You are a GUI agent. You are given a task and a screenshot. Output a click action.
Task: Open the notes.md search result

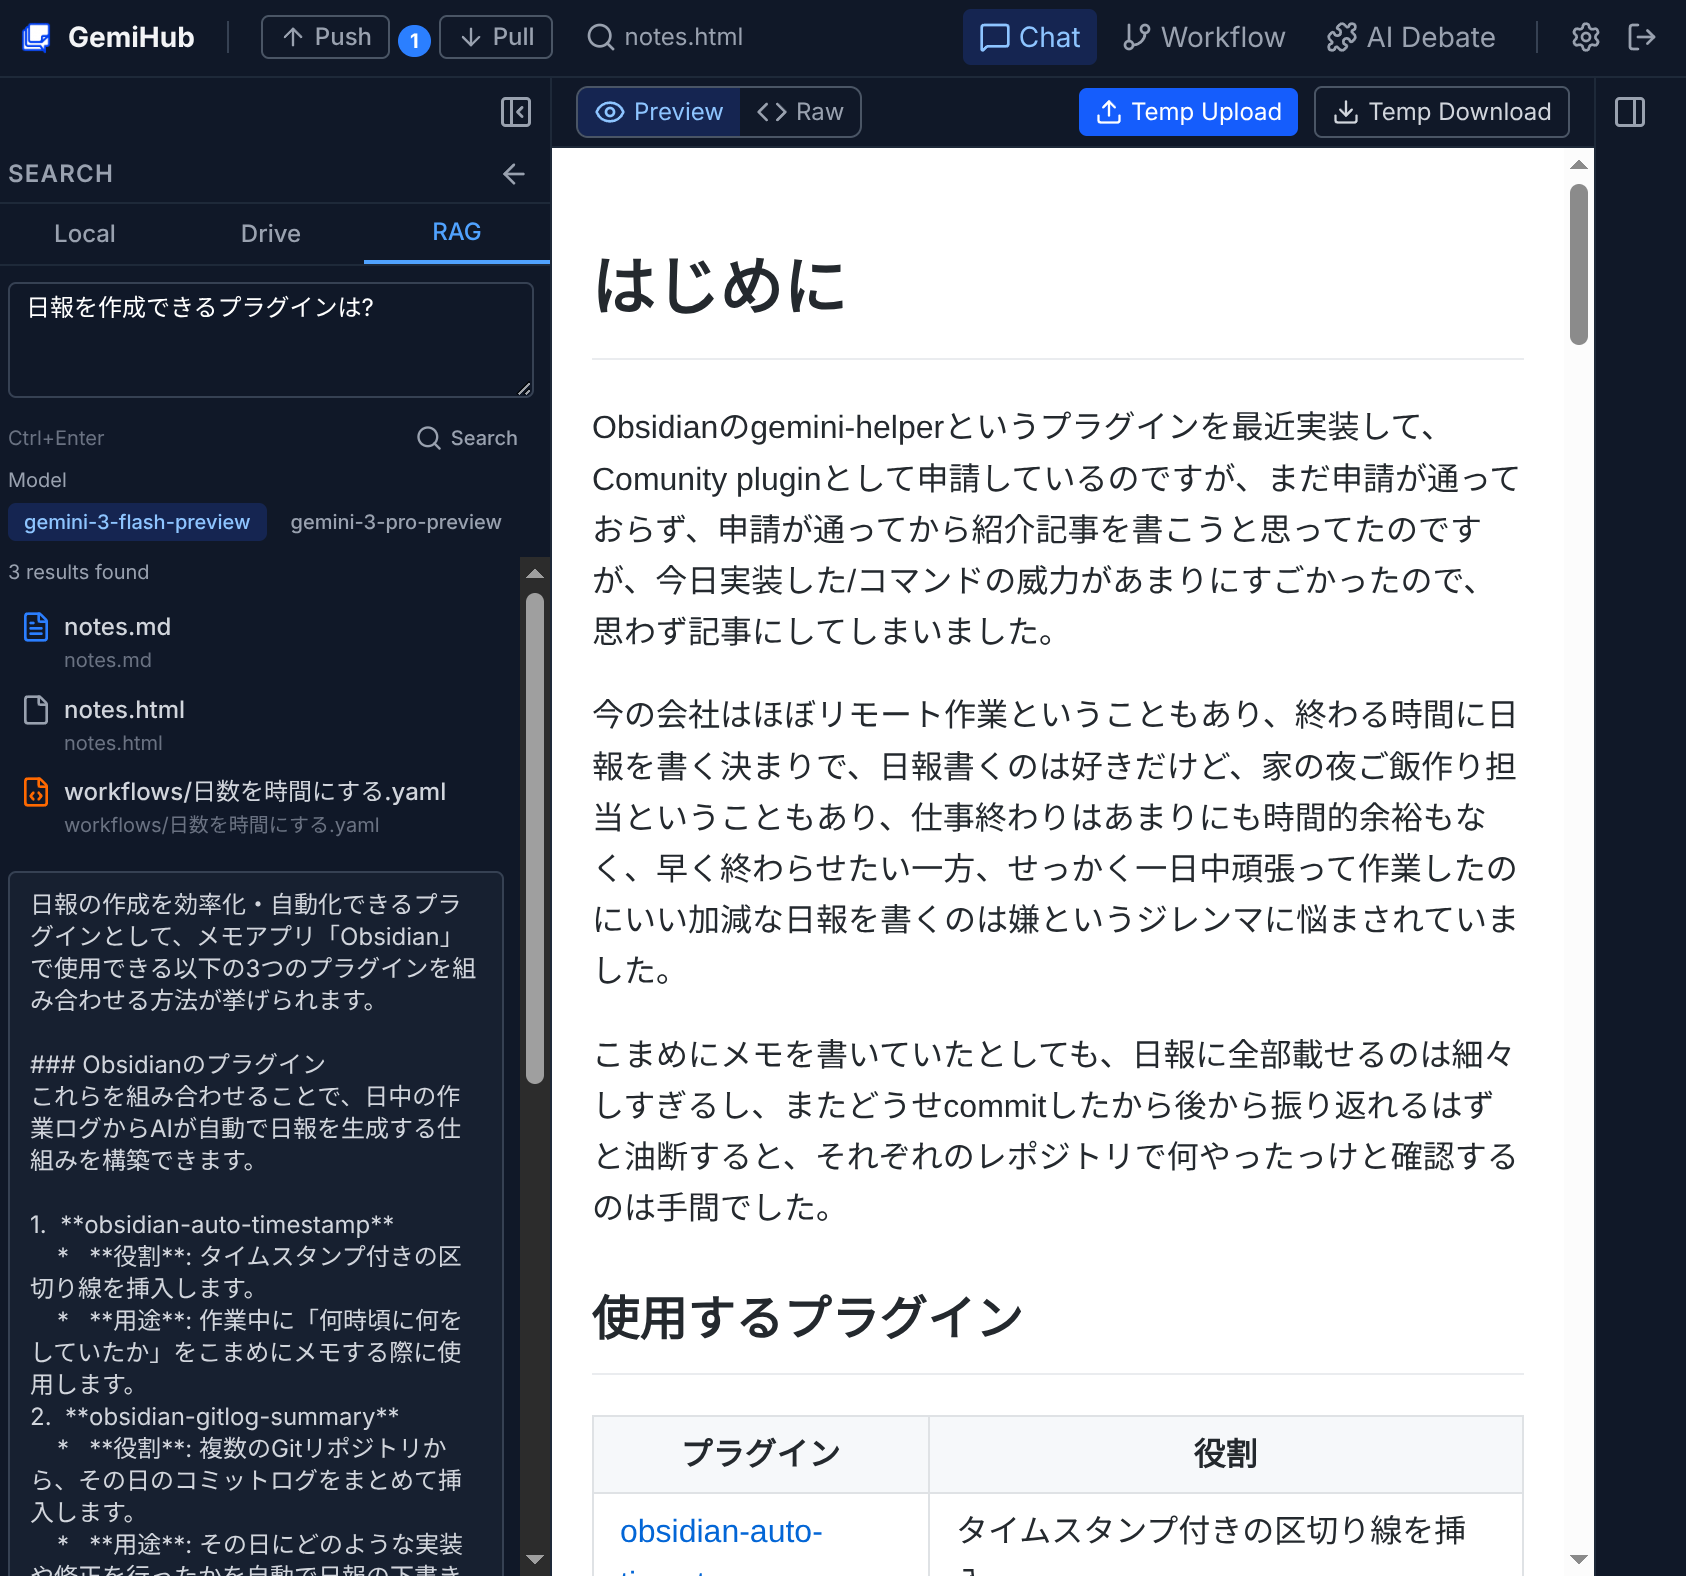click(x=118, y=627)
